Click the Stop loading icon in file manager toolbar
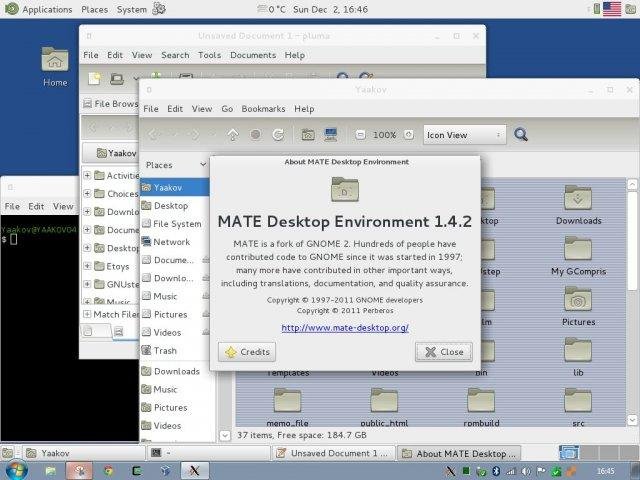The image size is (640, 480). coord(256,135)
